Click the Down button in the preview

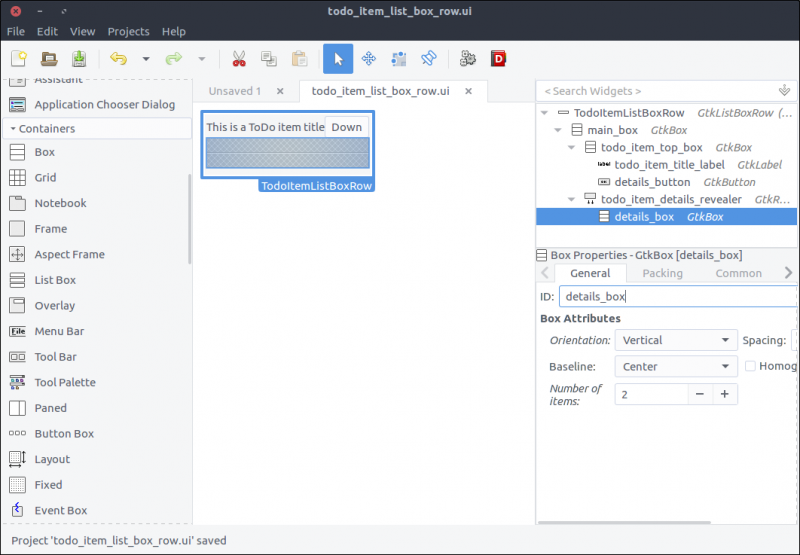[347, 127]
